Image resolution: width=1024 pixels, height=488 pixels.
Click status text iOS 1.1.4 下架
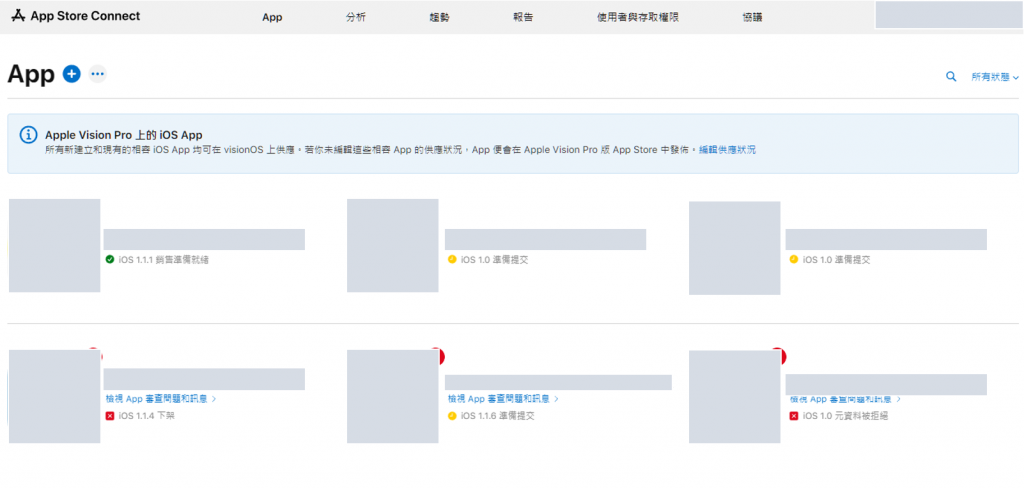[146, 415]
